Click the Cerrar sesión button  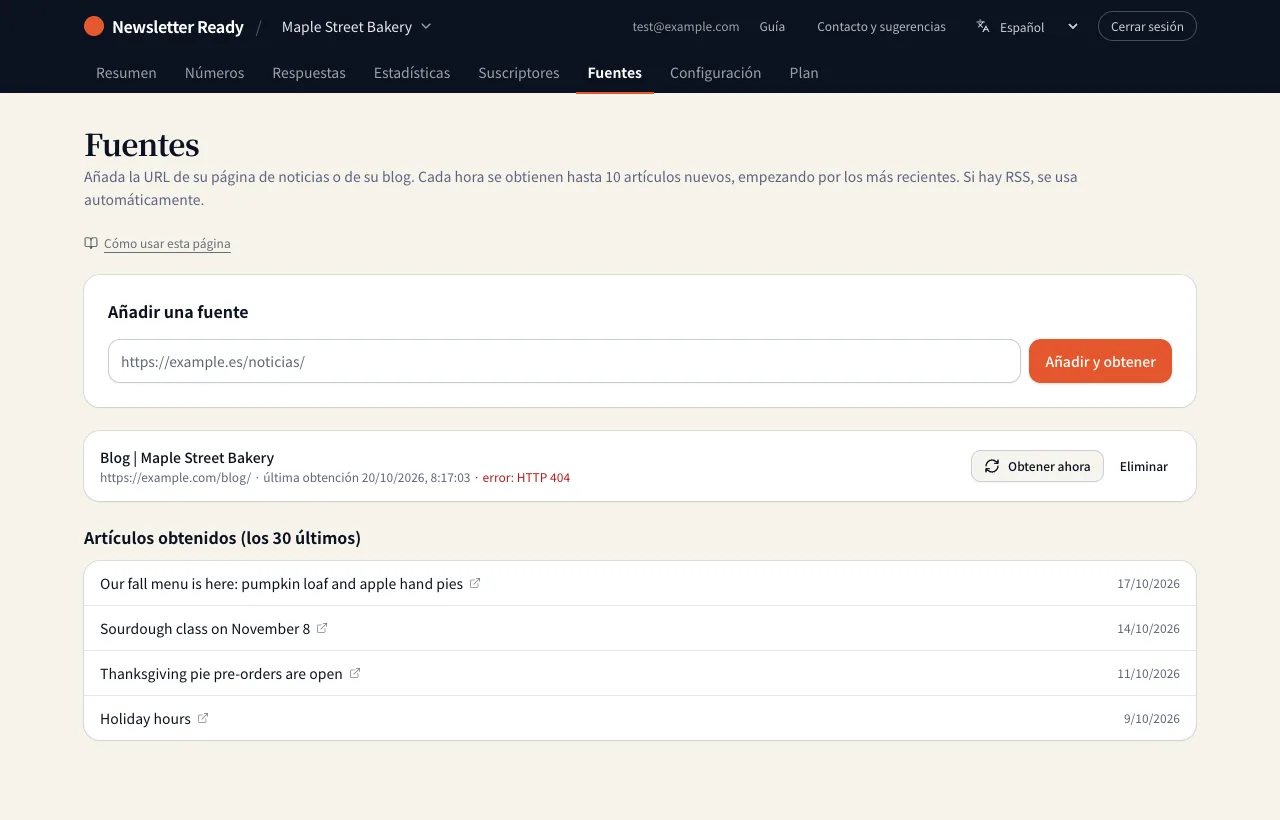(1147, 26)
